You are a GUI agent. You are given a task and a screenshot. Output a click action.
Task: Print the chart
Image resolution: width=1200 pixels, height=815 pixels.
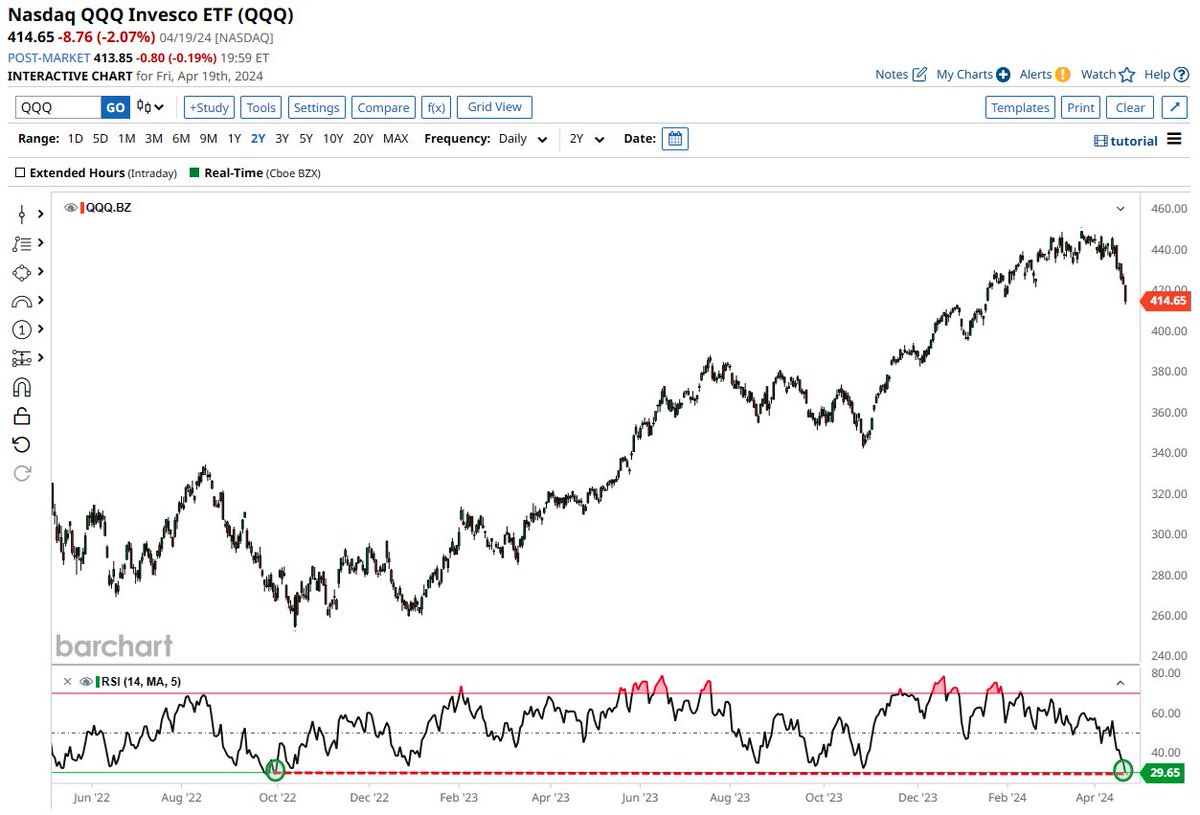(1080, 107)
